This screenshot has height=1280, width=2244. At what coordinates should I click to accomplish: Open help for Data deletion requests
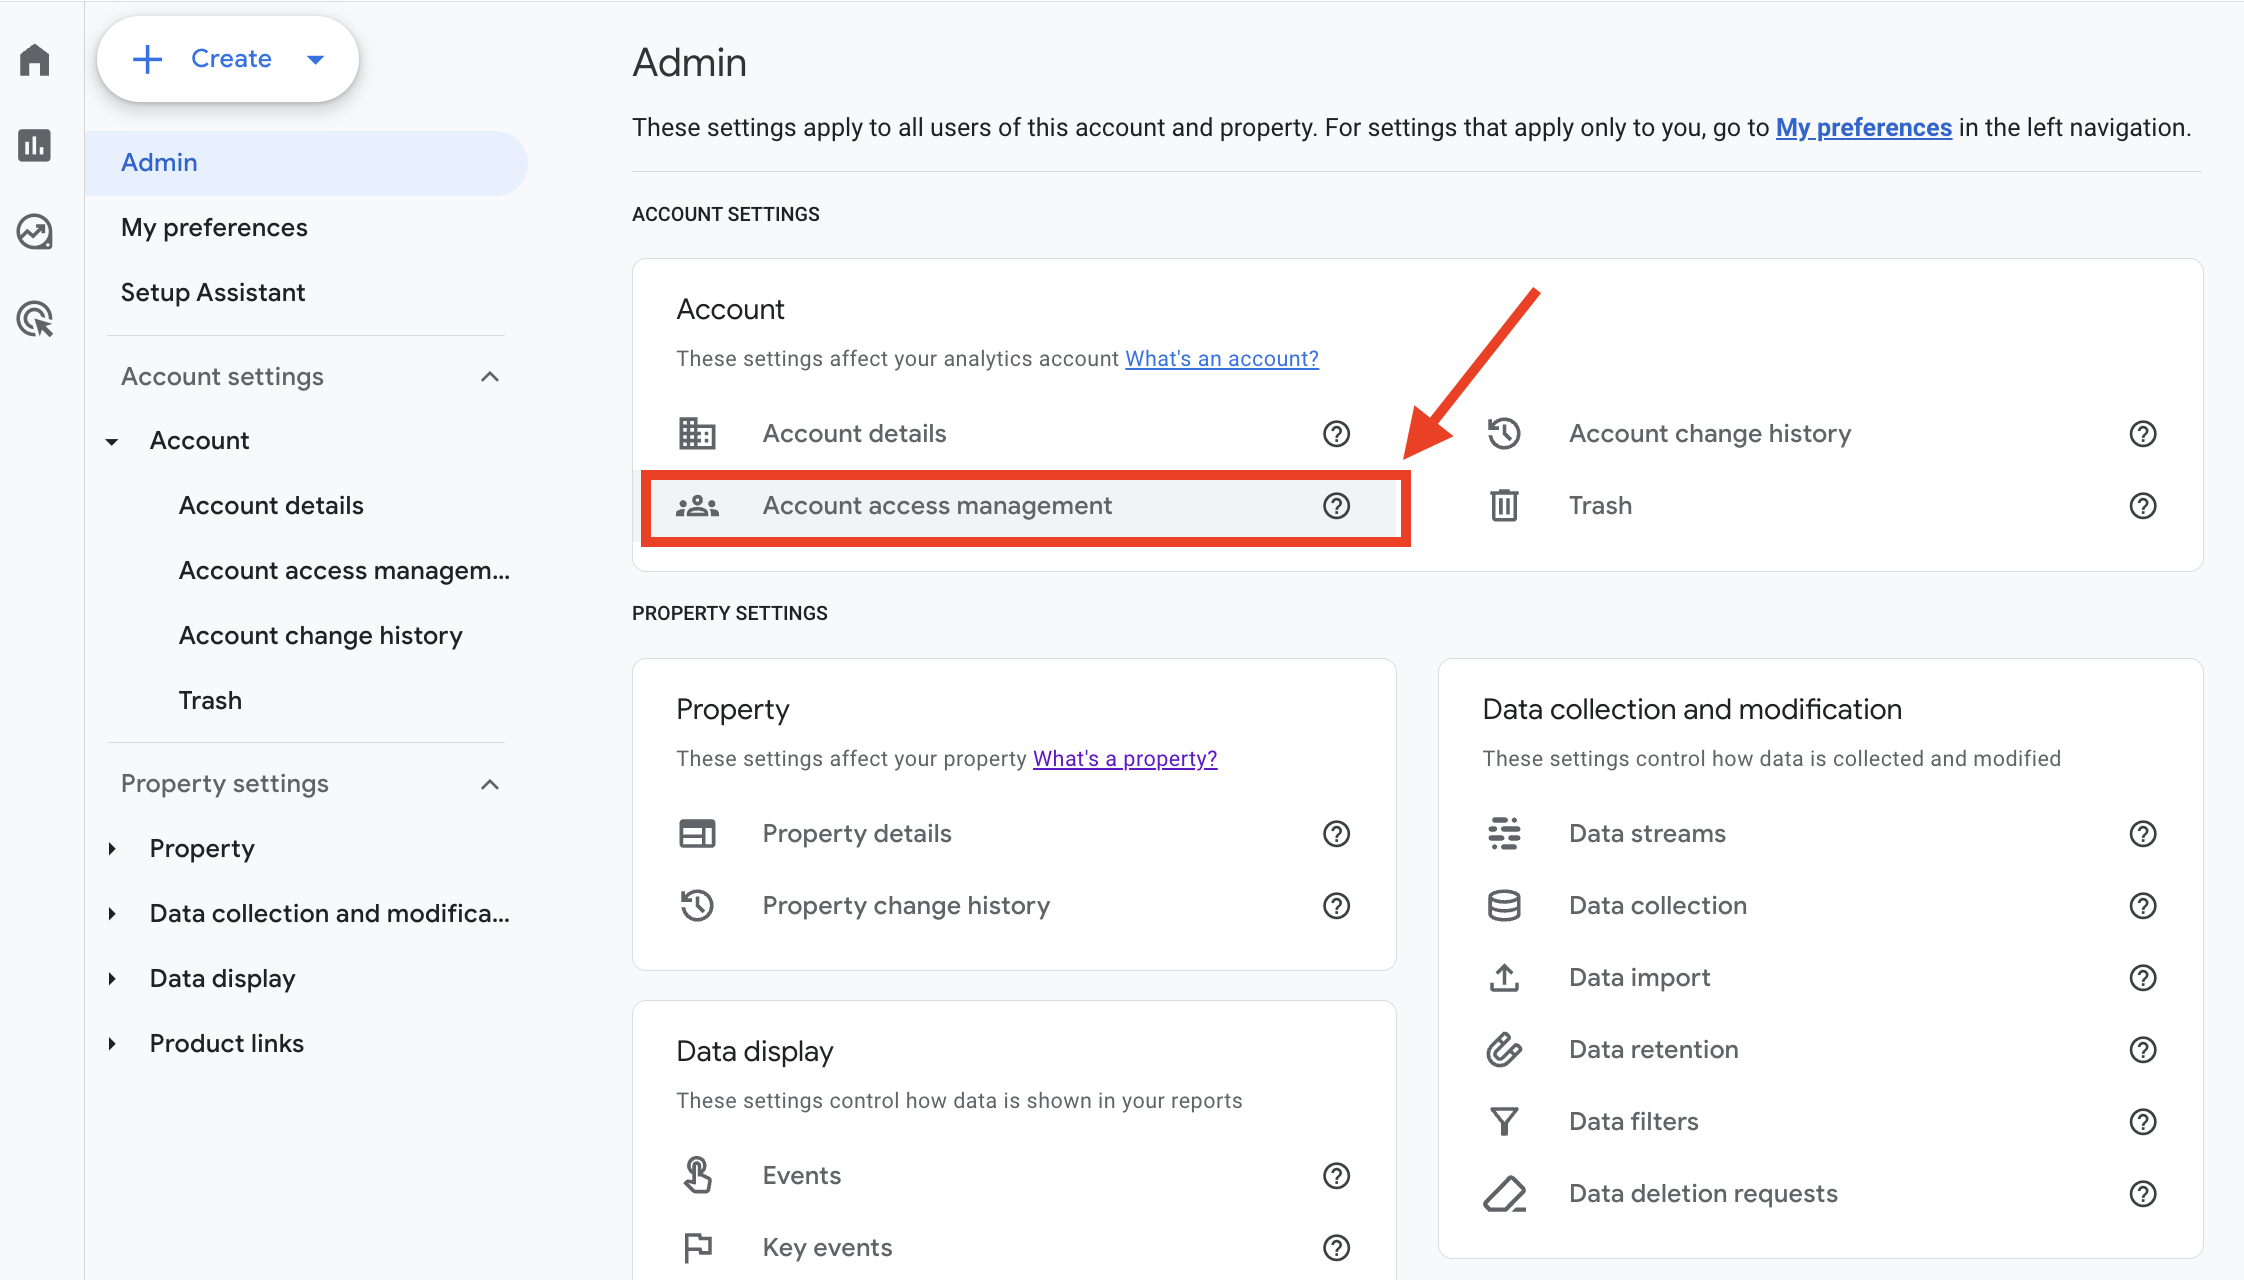point(2142,1193)
